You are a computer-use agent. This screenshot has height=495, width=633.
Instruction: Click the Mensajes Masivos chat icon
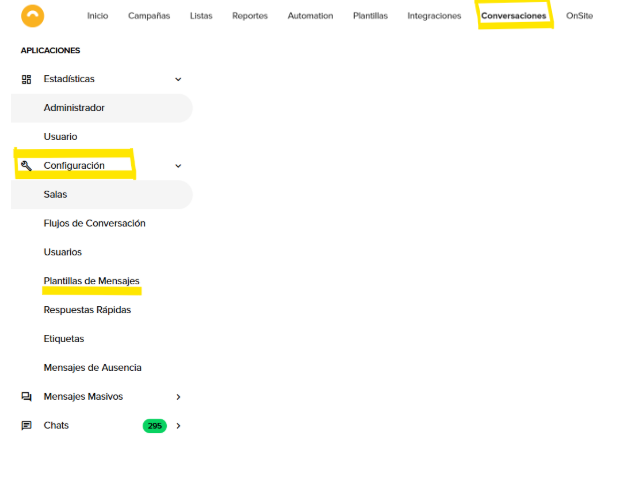pos(26,397)
